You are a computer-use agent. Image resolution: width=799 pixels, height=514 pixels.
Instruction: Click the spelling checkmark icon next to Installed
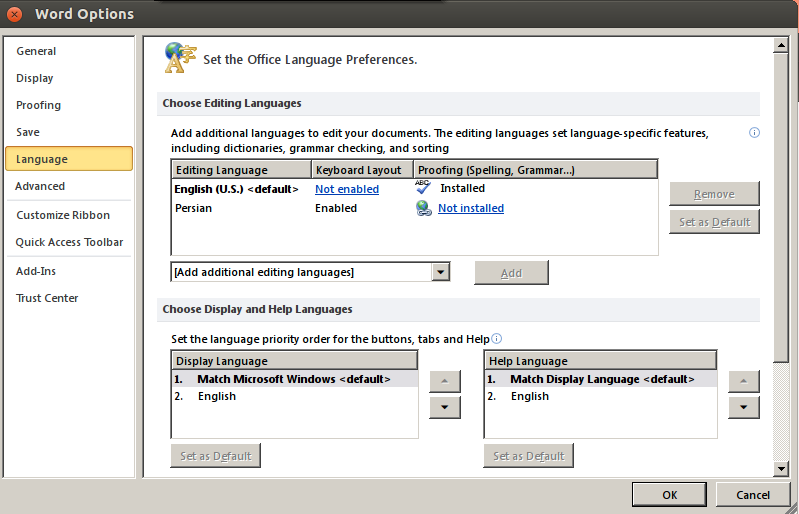pyautogui.click(x=423, y=187)
